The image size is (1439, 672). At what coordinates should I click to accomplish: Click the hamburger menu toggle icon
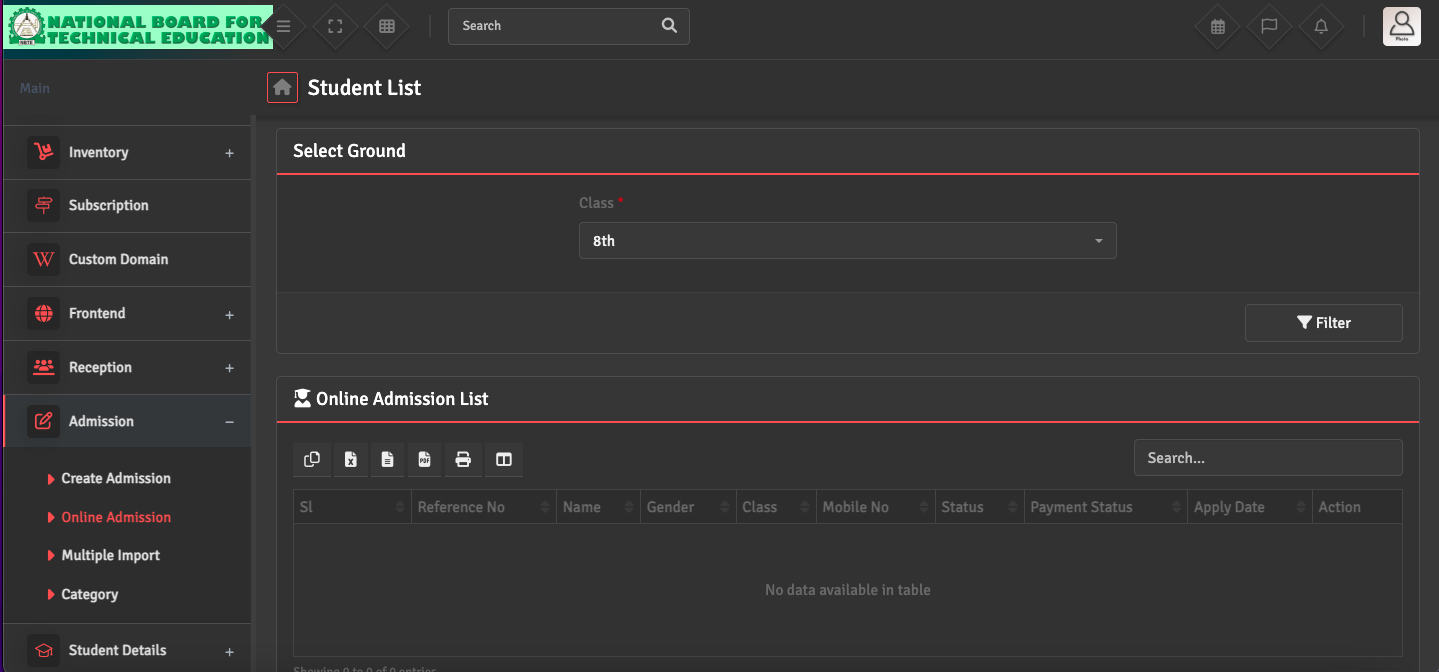click(284, 27)
